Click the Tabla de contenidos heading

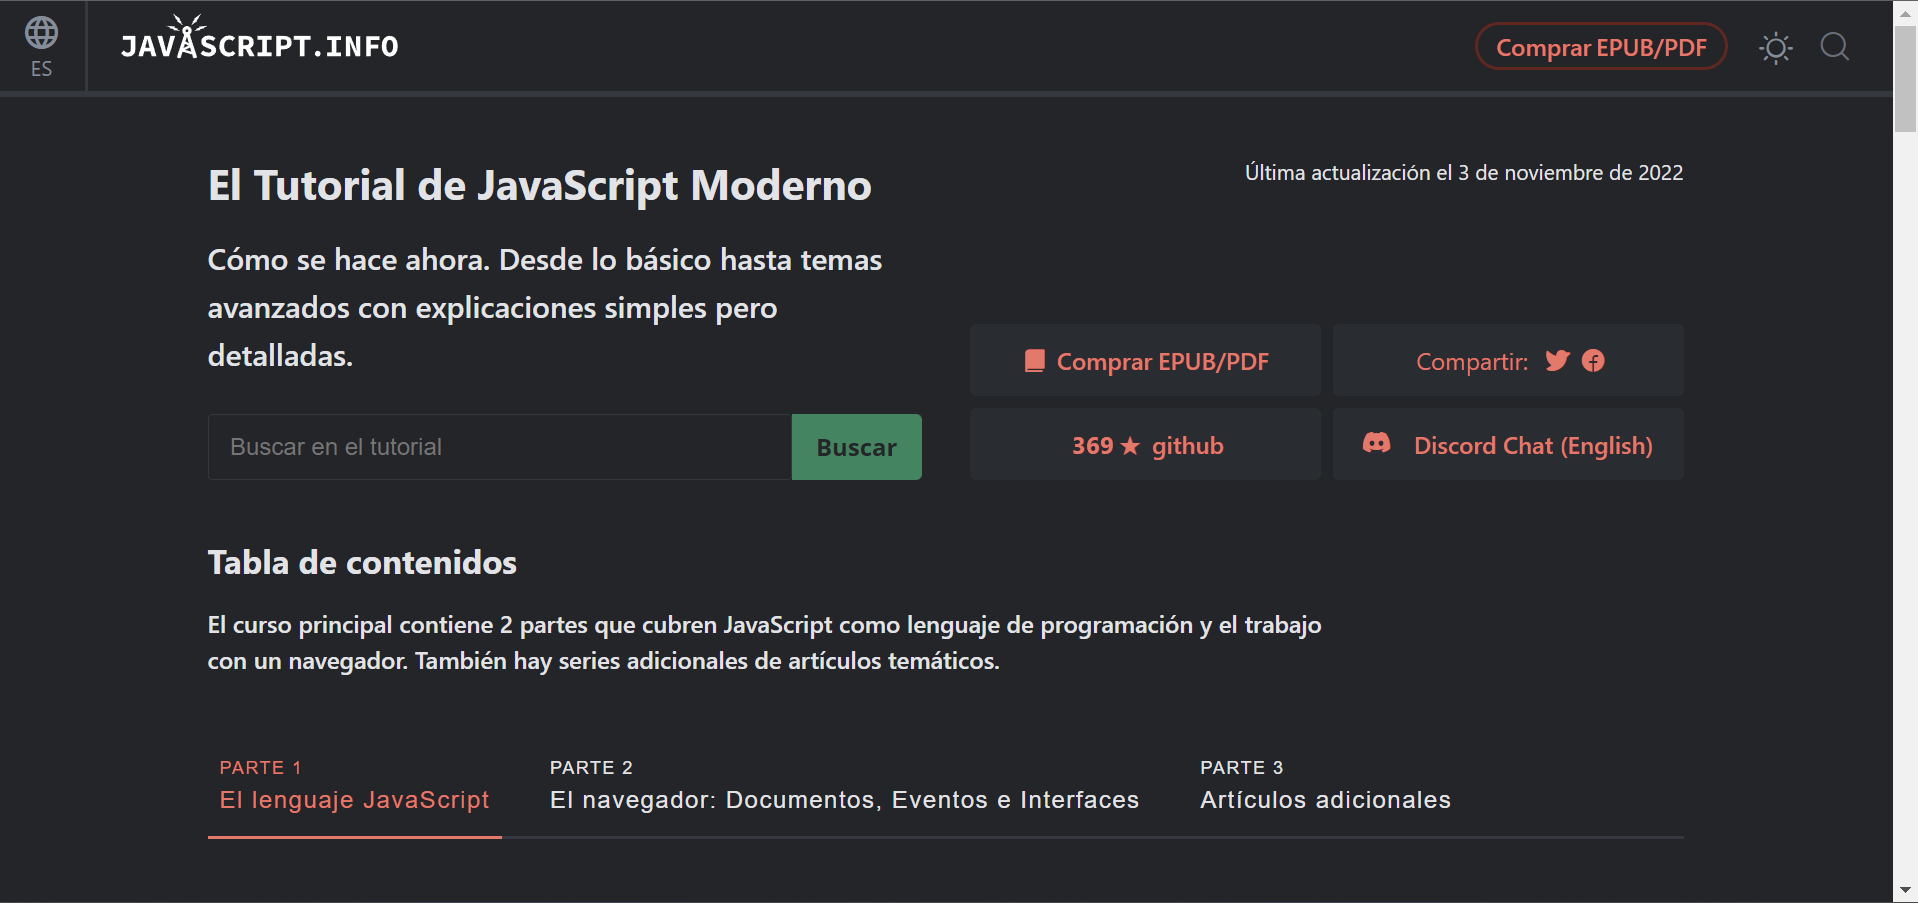click(x=362, y=562)
